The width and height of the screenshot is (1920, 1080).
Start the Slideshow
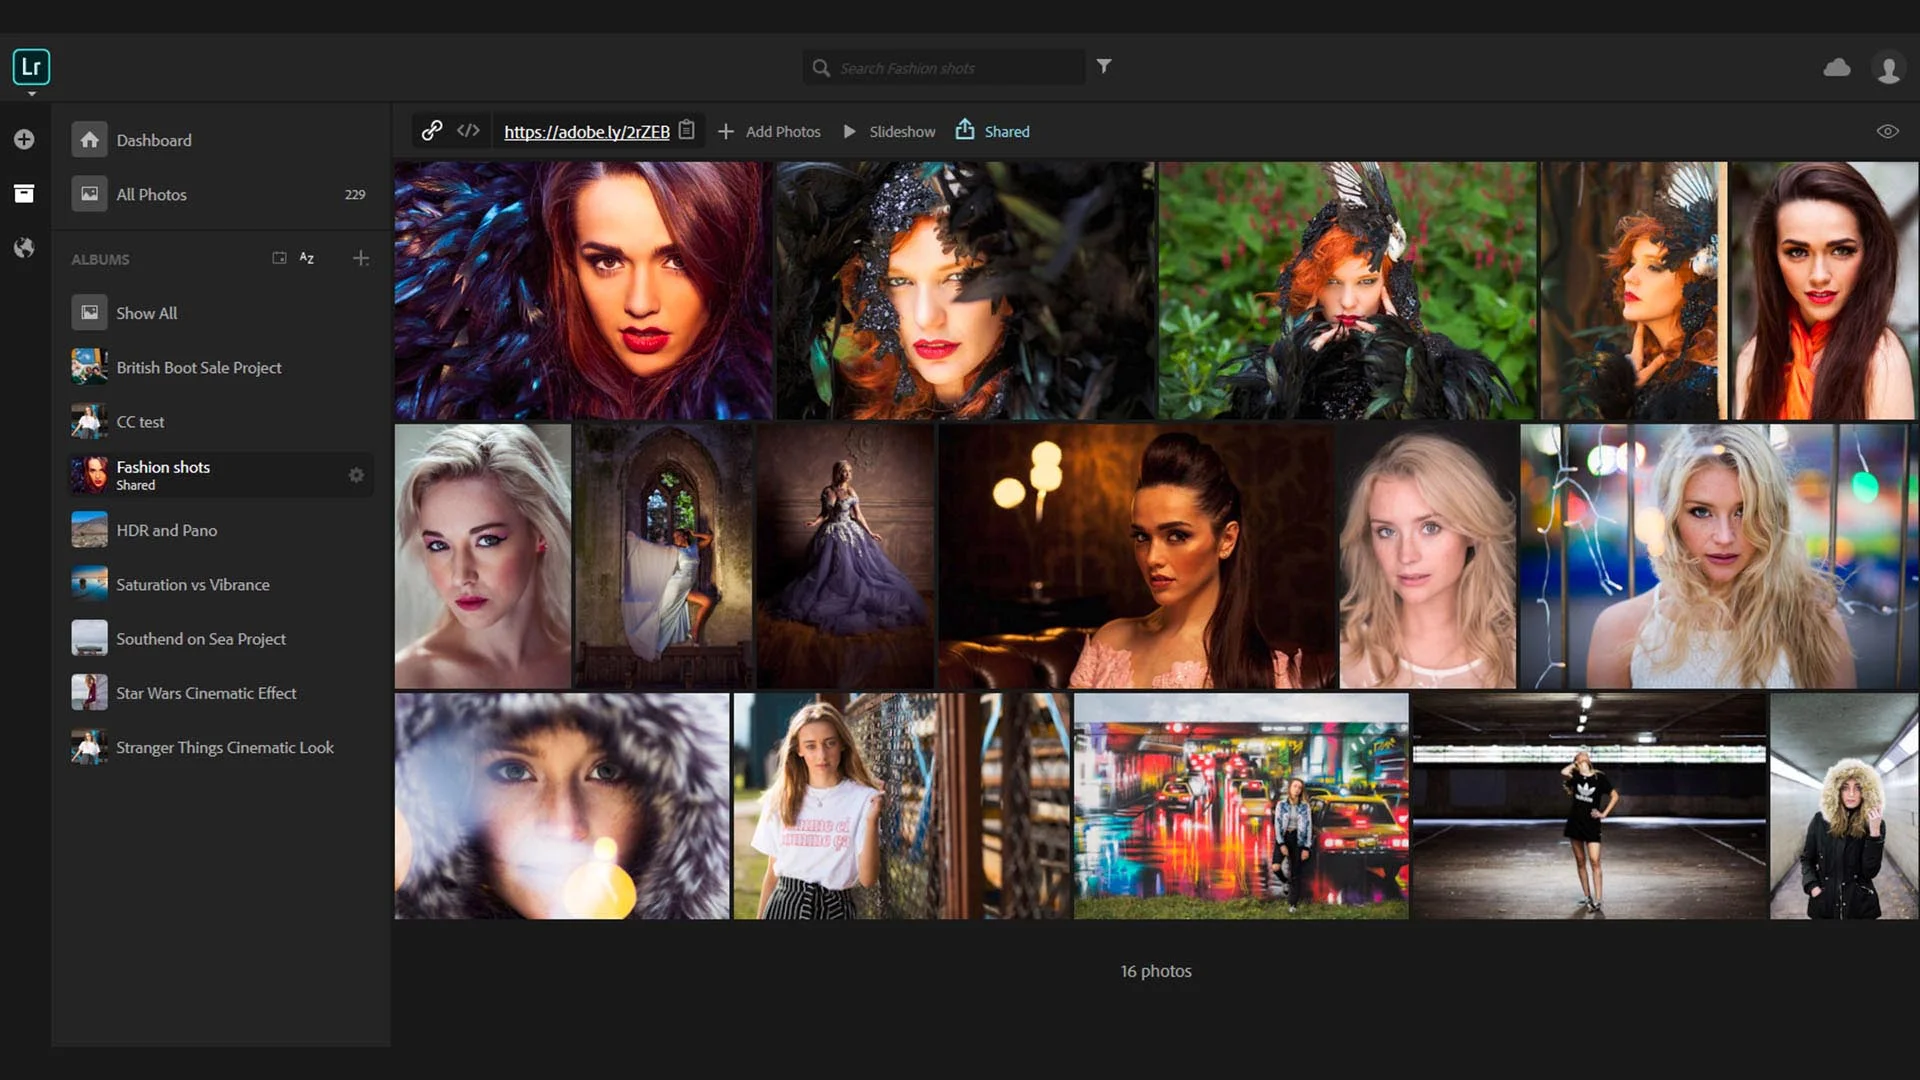coord(890,132)
